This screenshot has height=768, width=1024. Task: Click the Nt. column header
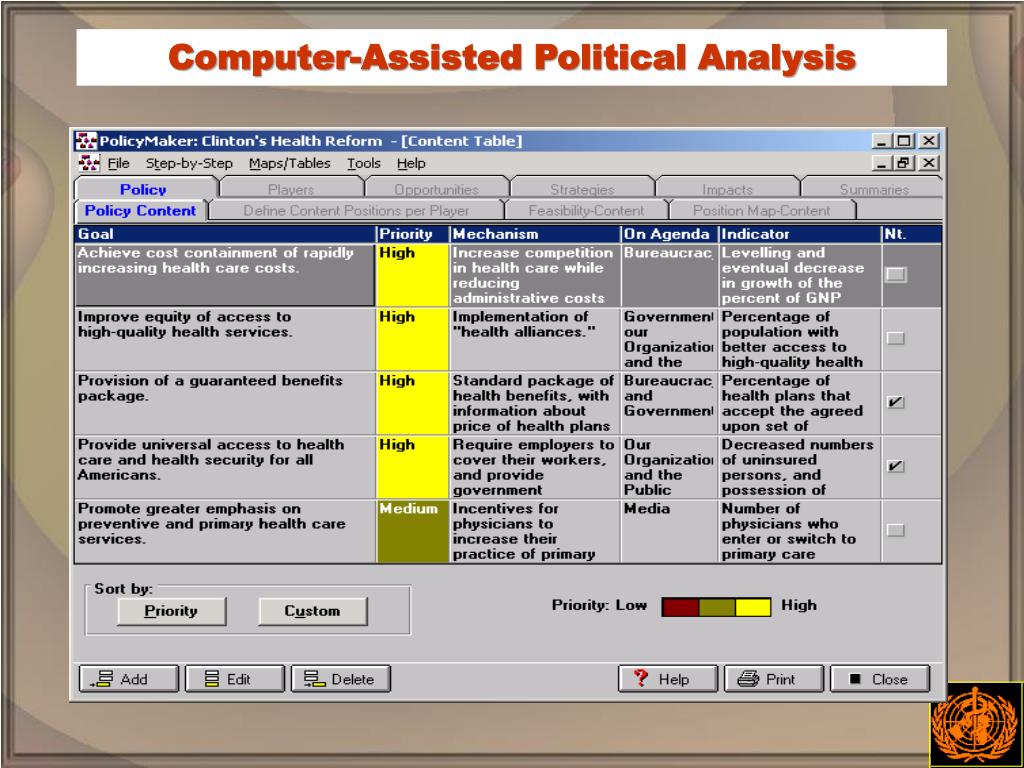coord(912,234)
